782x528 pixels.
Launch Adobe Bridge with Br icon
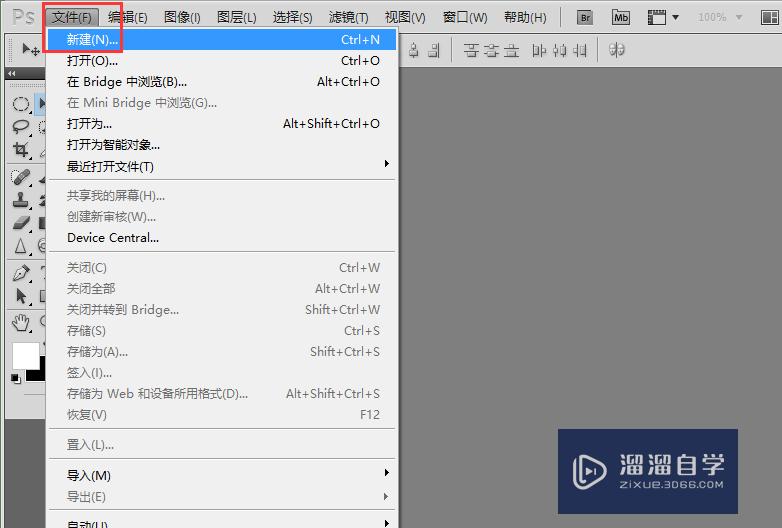coord(585,17)
